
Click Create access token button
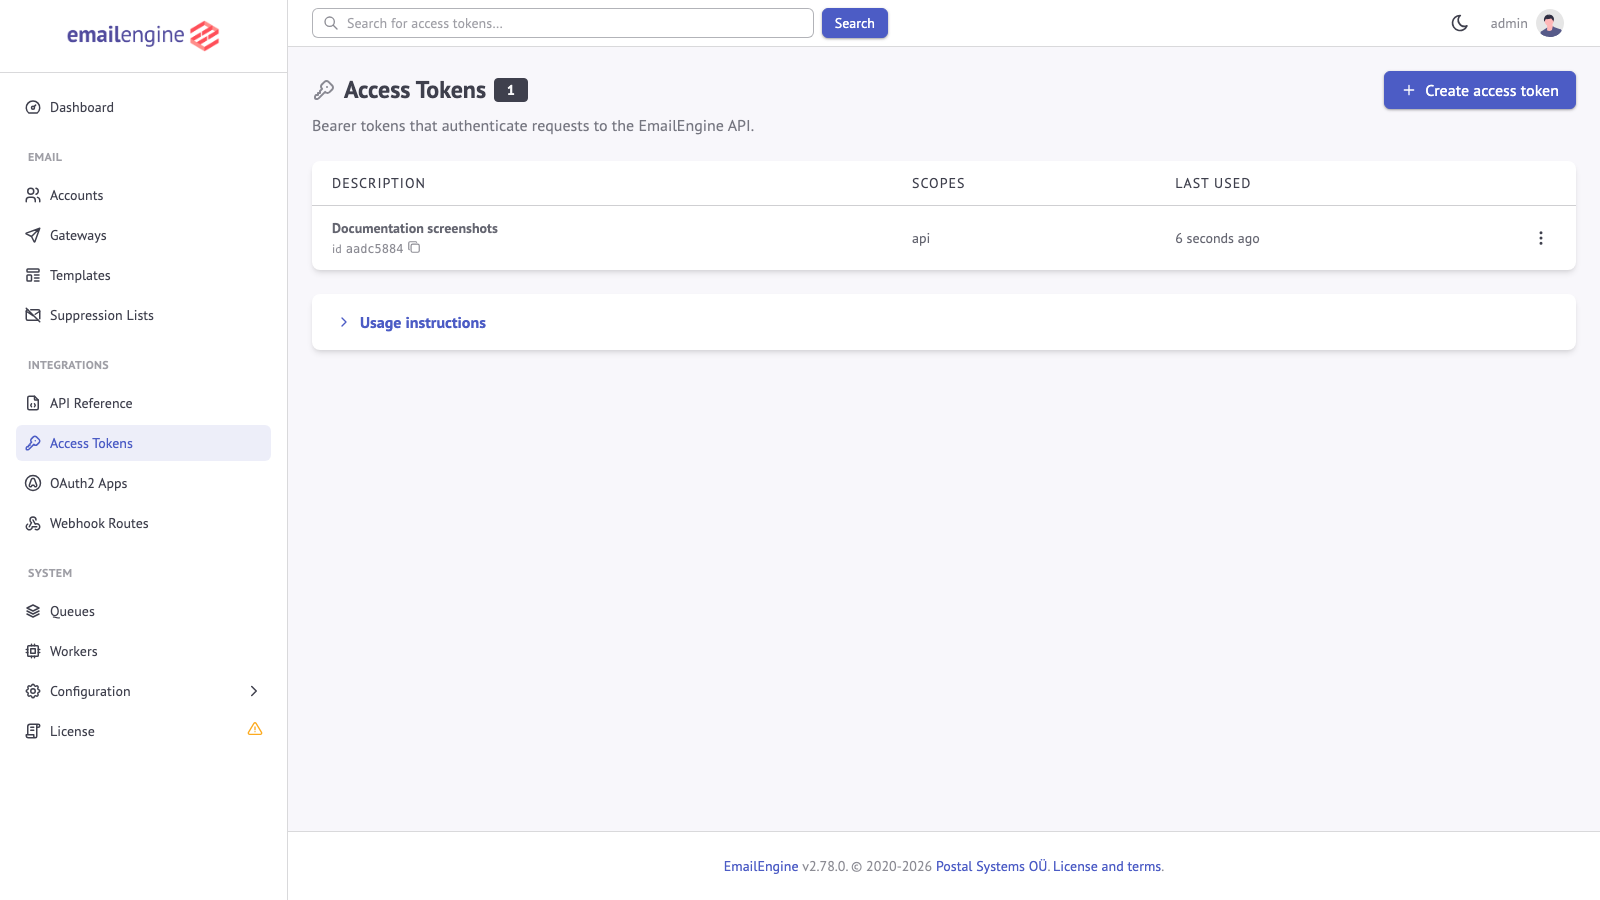click(x=1480, y=90)
